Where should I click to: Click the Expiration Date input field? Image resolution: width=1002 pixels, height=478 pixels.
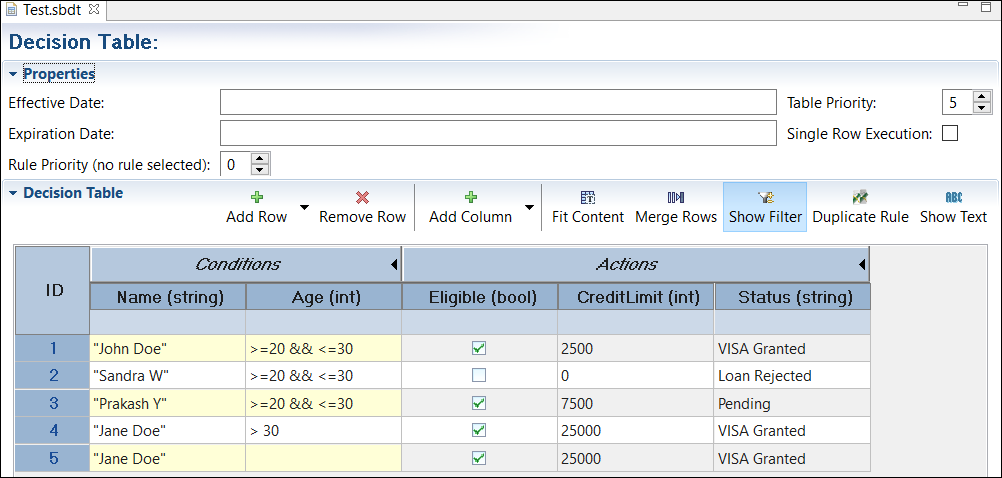[498, 133]
